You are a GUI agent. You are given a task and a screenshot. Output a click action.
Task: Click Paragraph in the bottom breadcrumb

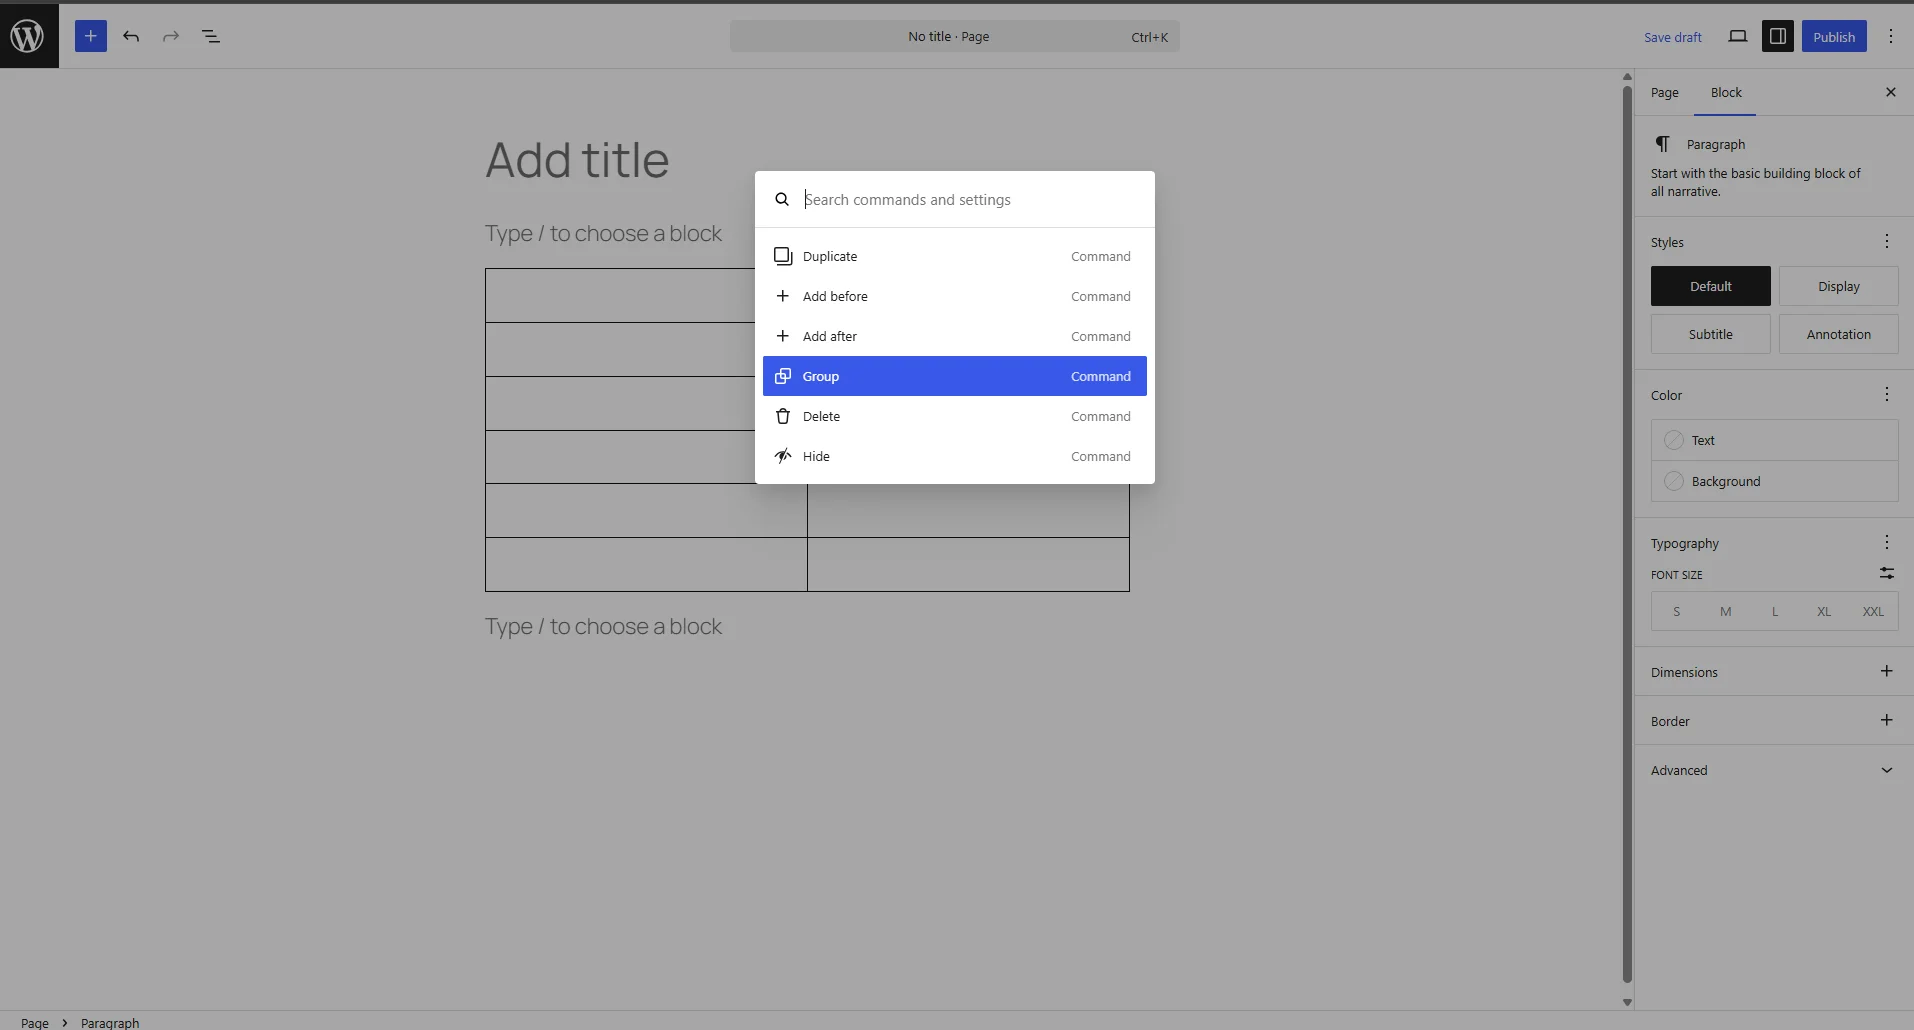[110, 1022]
